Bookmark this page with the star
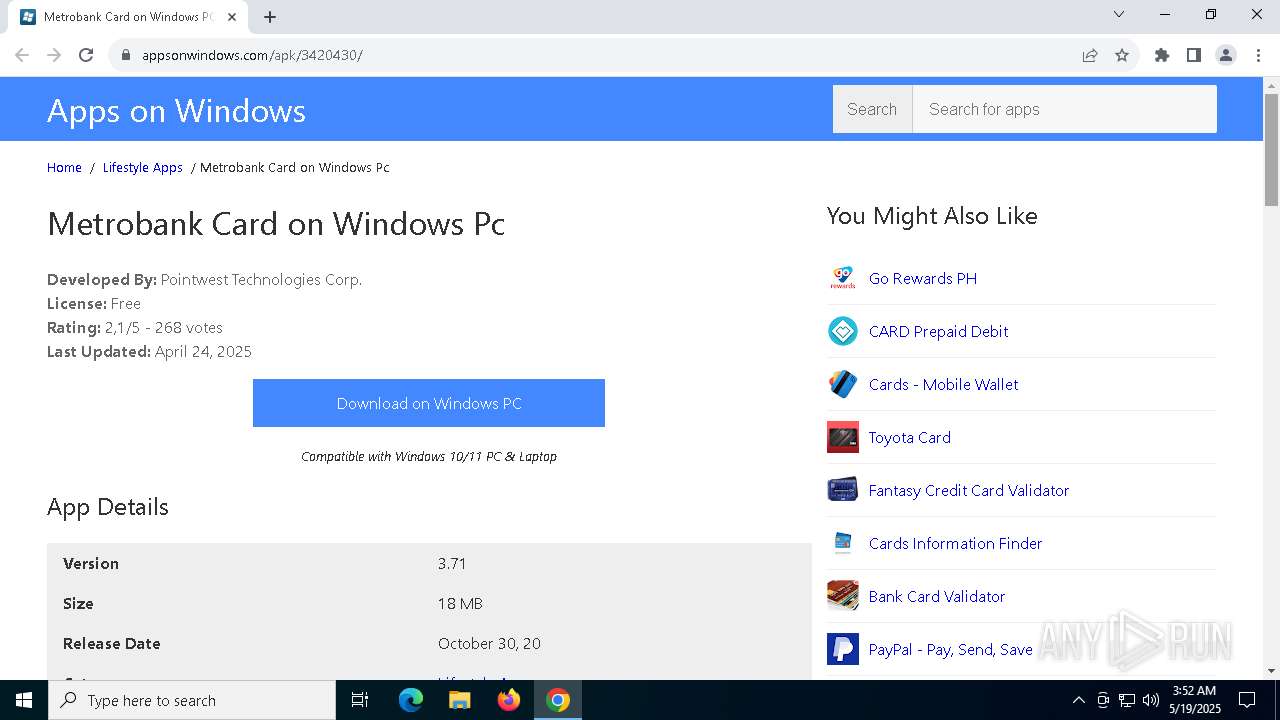 1122,55
